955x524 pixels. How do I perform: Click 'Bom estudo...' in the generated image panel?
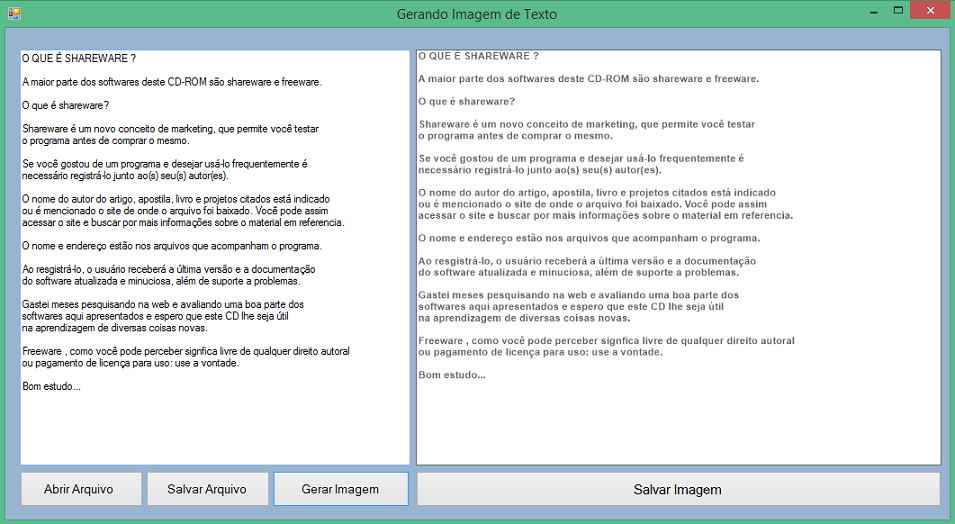(452, 375)
